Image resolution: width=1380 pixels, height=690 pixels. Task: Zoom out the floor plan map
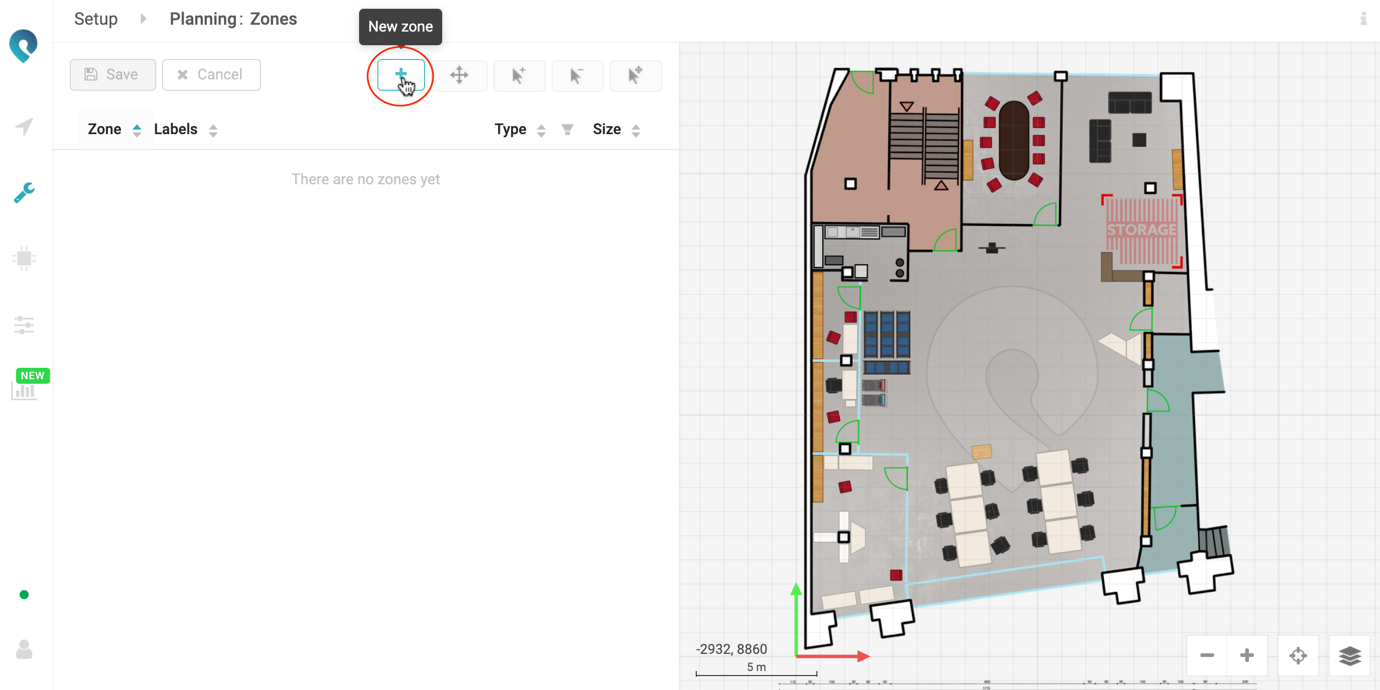1207,656
